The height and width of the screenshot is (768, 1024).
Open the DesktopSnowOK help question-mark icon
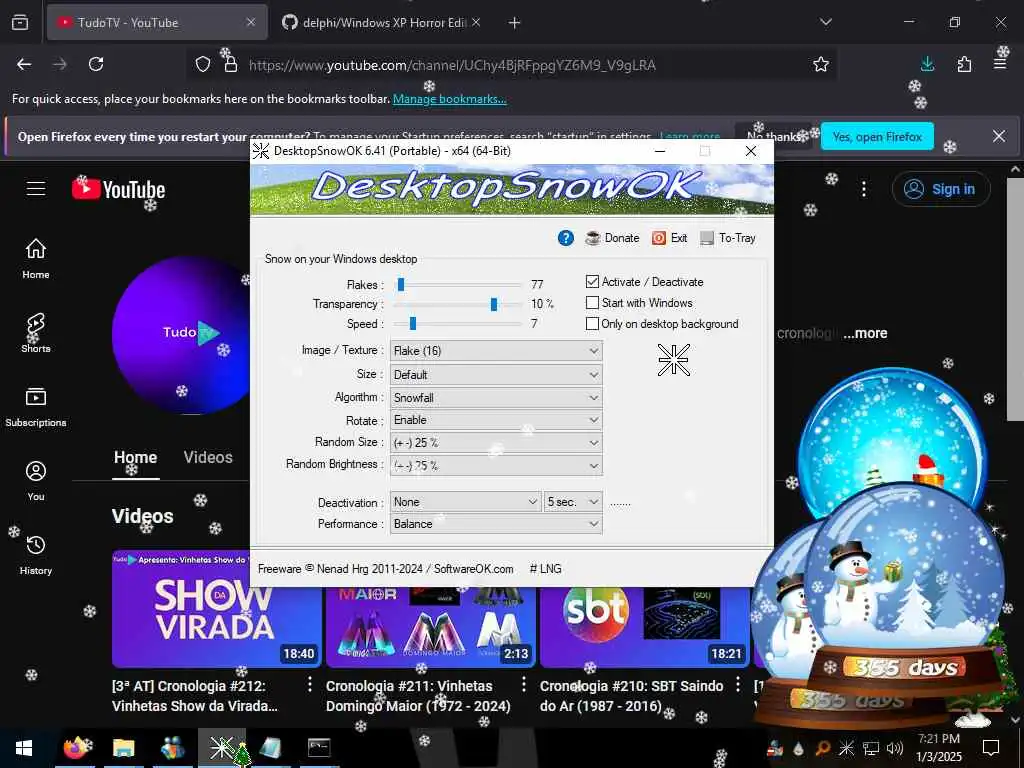[x=566, y=238]
